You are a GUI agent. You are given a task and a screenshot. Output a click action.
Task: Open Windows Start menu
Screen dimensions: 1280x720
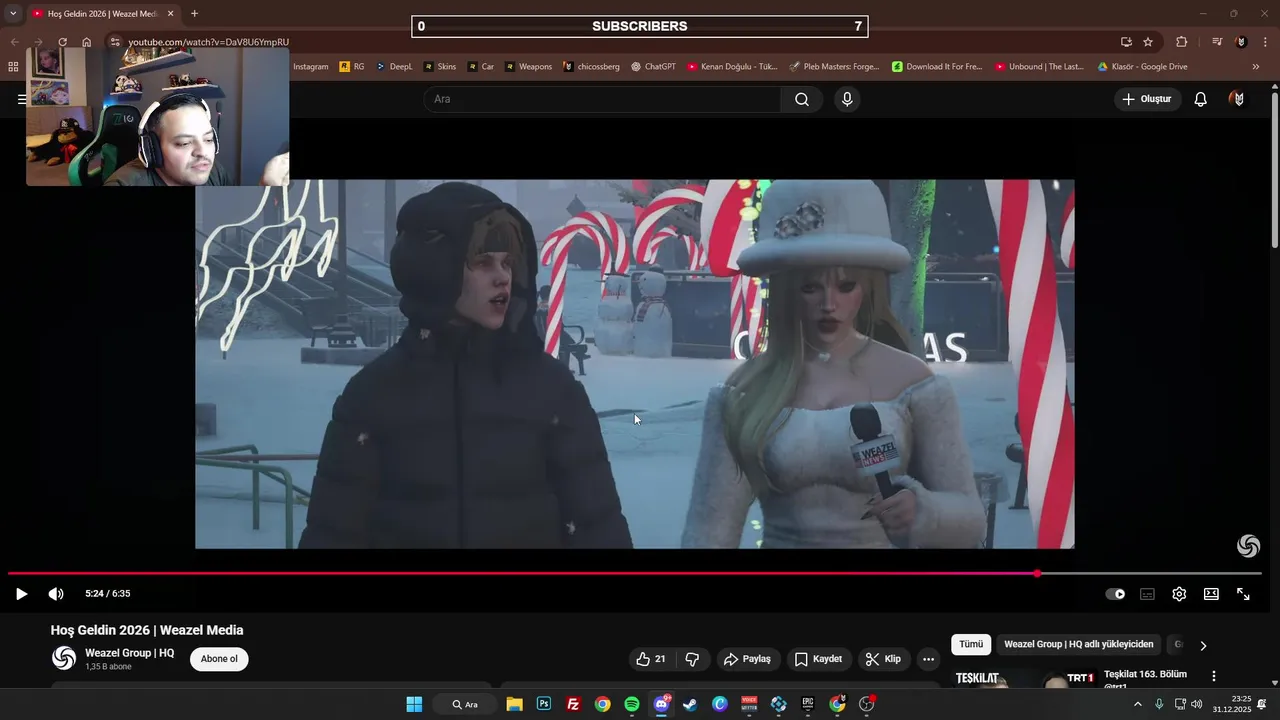(x=414, y=704)
